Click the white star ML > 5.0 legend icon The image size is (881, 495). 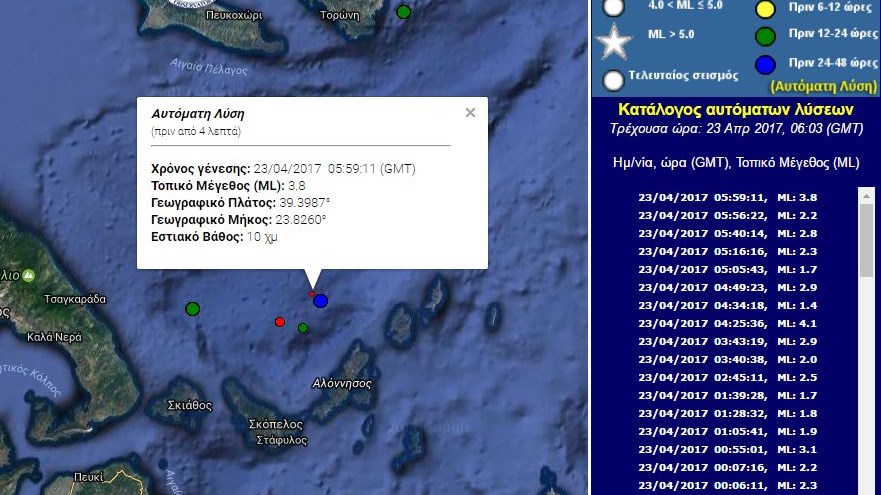pyautogui.click(x=614, y=42)
